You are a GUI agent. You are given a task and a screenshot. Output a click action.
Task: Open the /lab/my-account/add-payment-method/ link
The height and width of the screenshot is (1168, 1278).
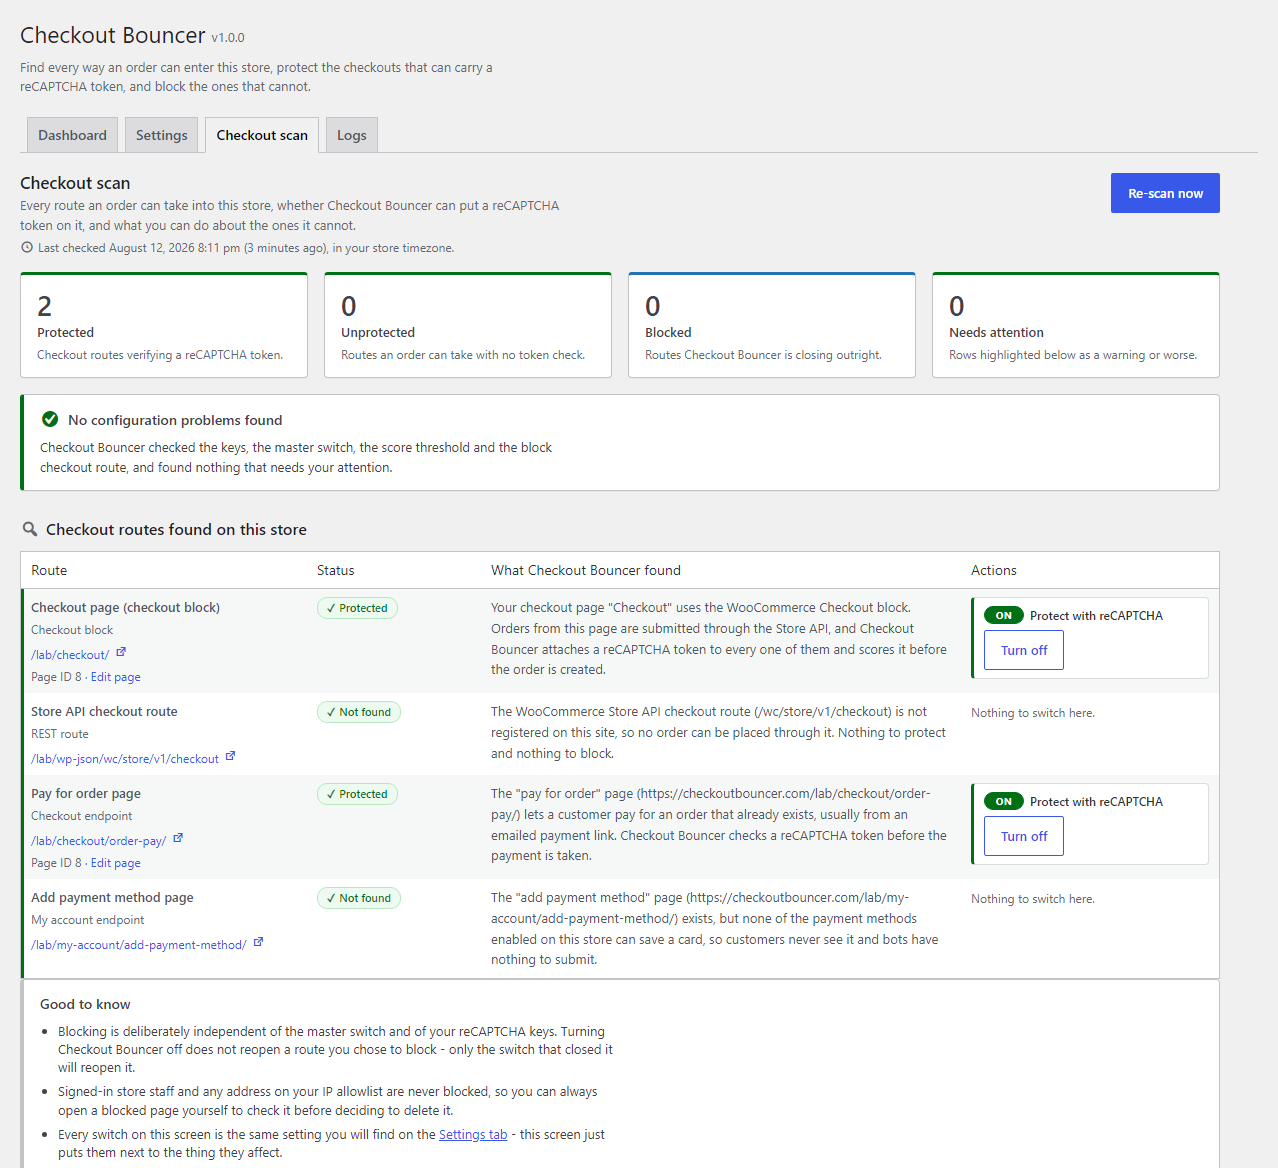pos(139,945)
